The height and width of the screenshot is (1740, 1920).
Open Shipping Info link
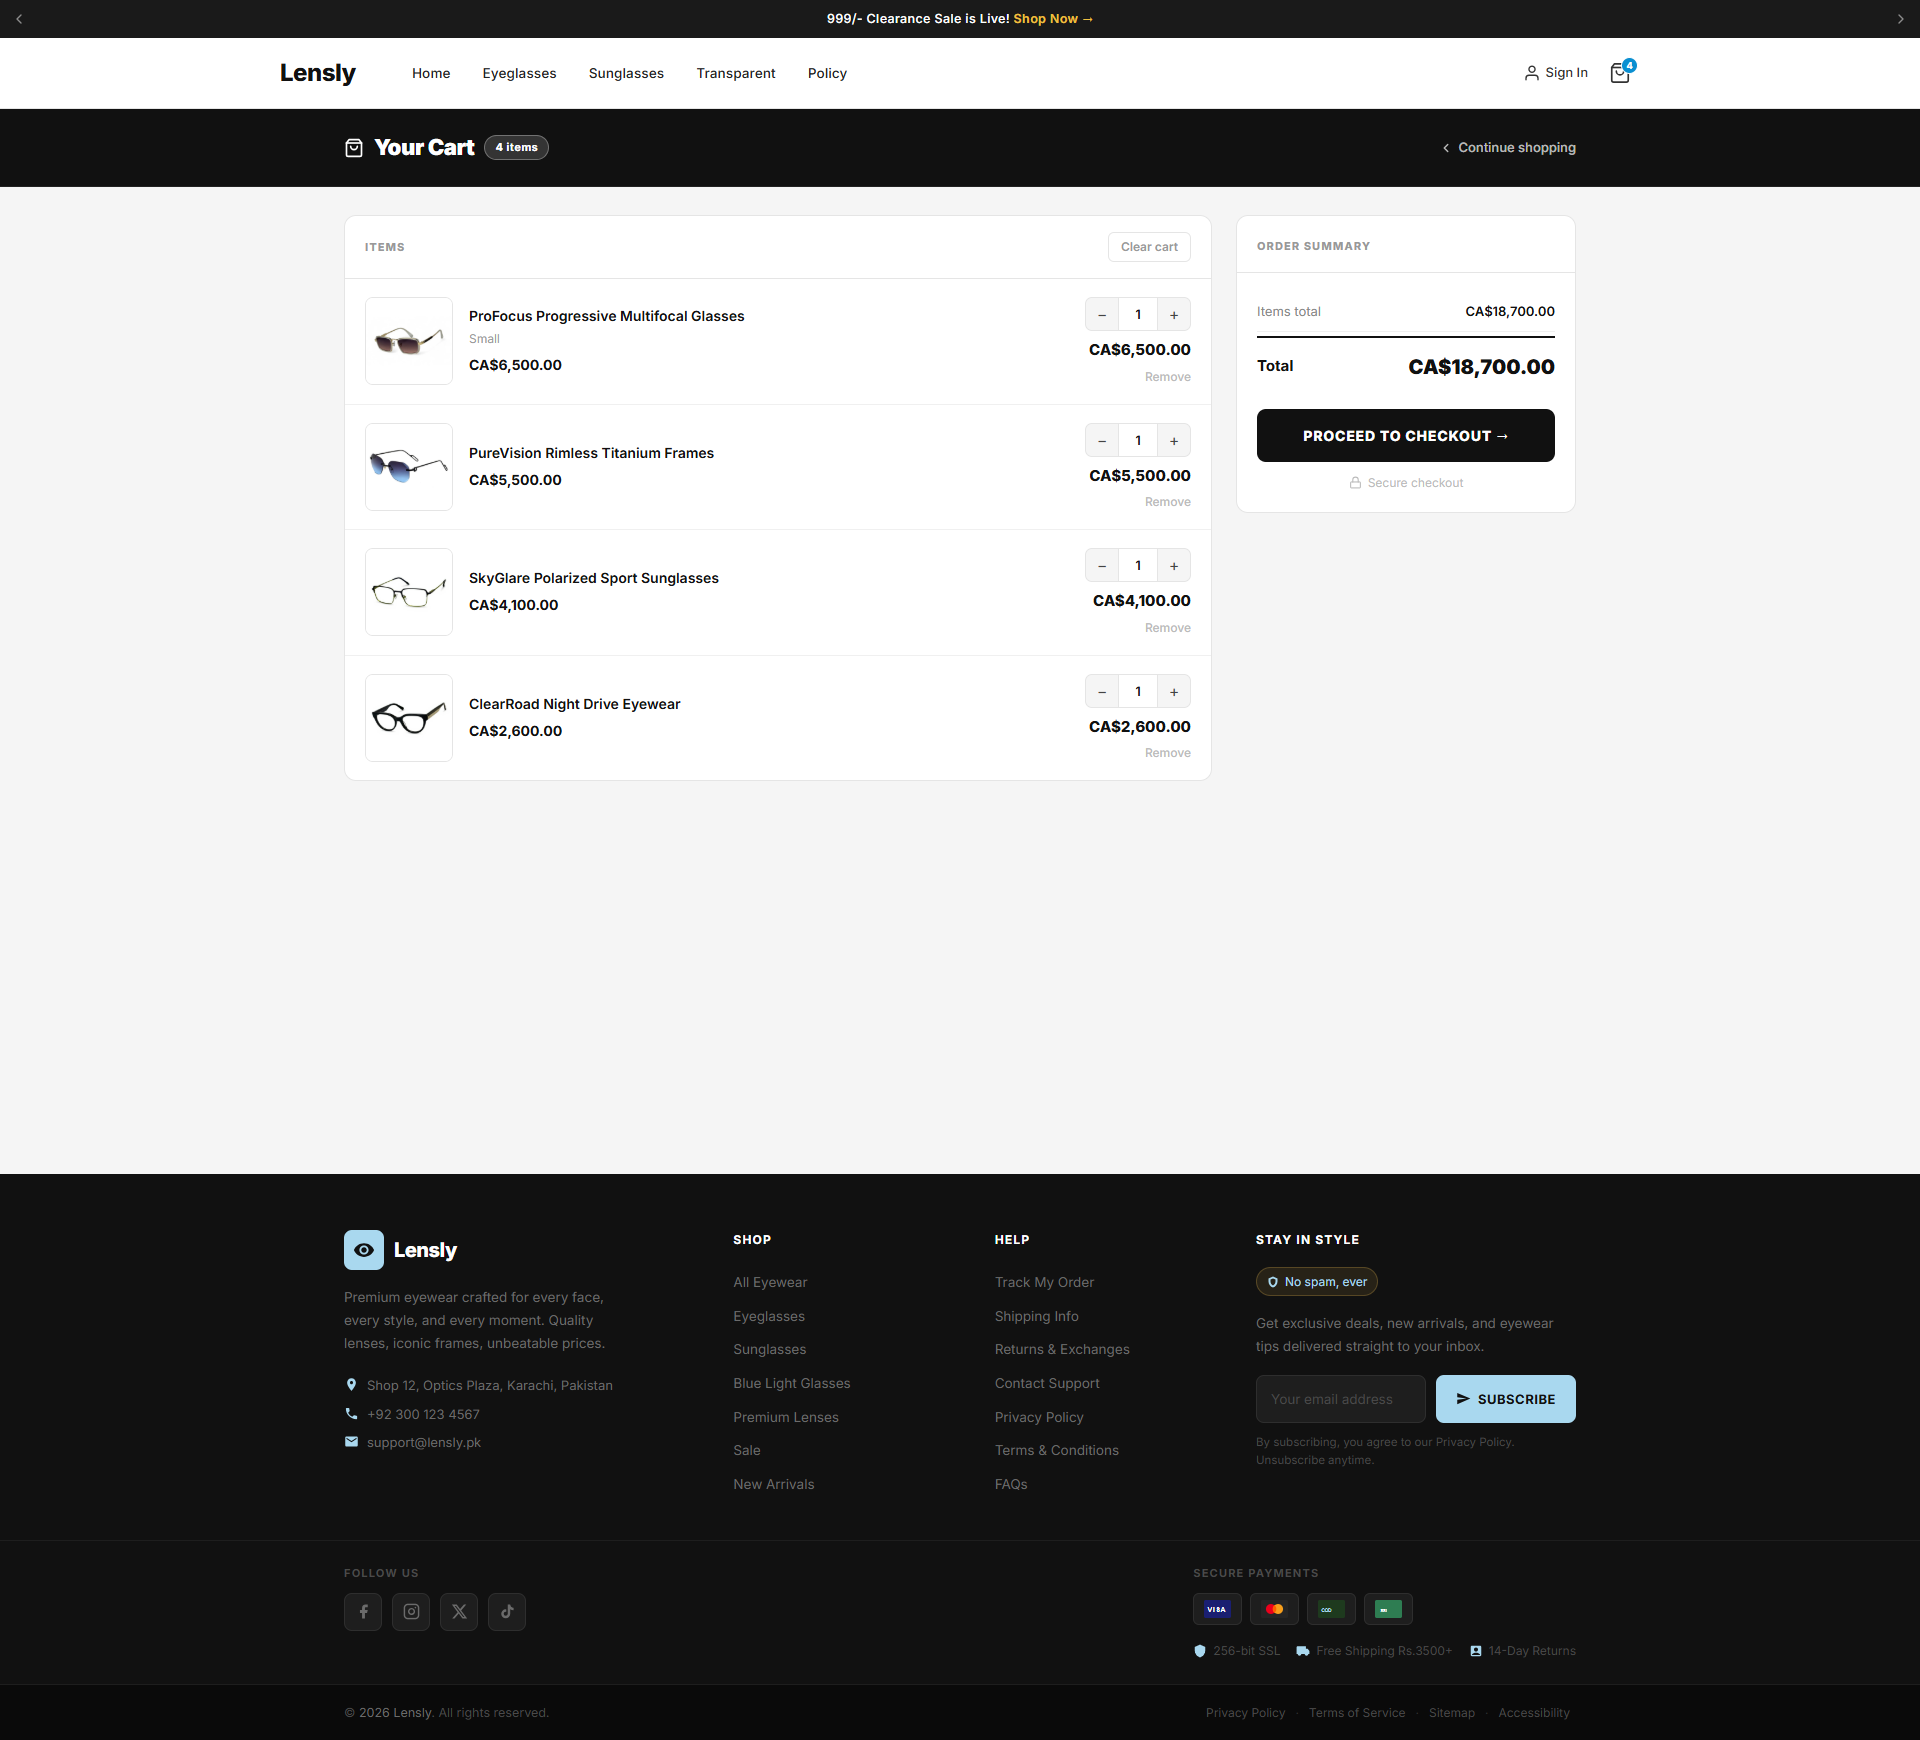tap(1036, 1316)
